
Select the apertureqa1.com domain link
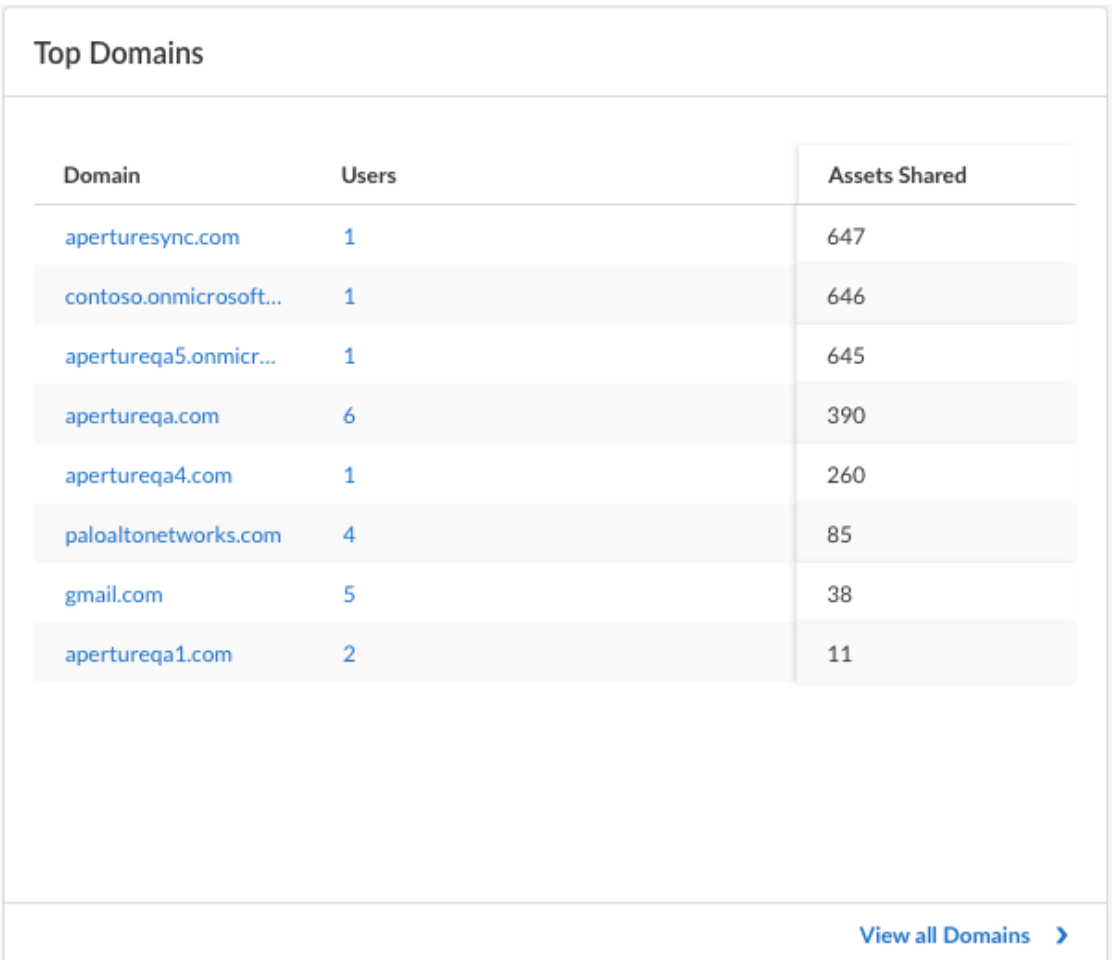click(148, 655)
